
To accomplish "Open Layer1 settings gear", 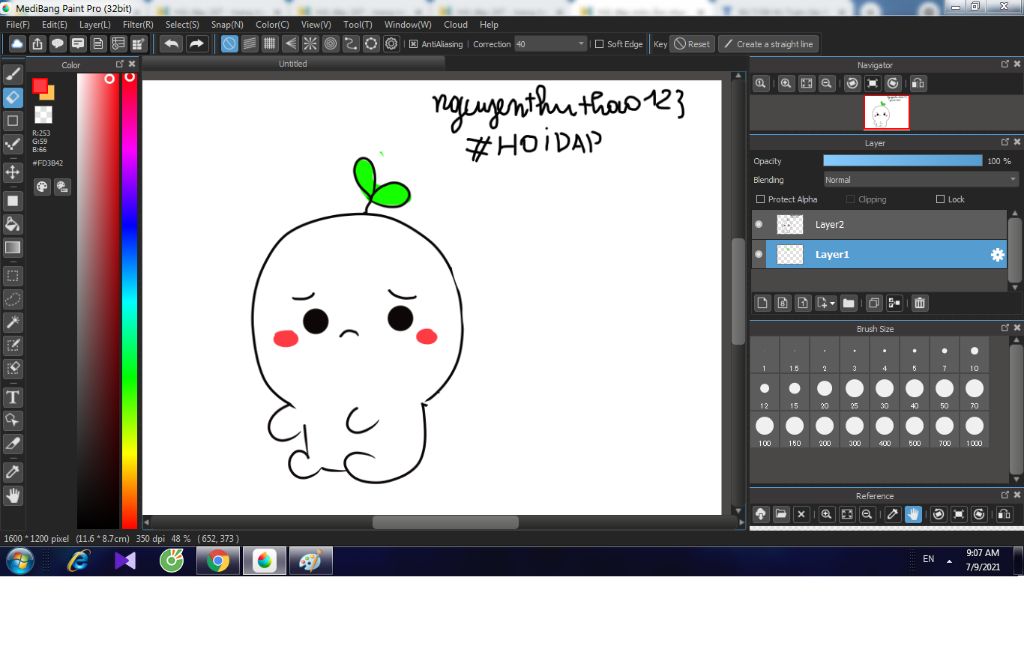I will 997,255.
